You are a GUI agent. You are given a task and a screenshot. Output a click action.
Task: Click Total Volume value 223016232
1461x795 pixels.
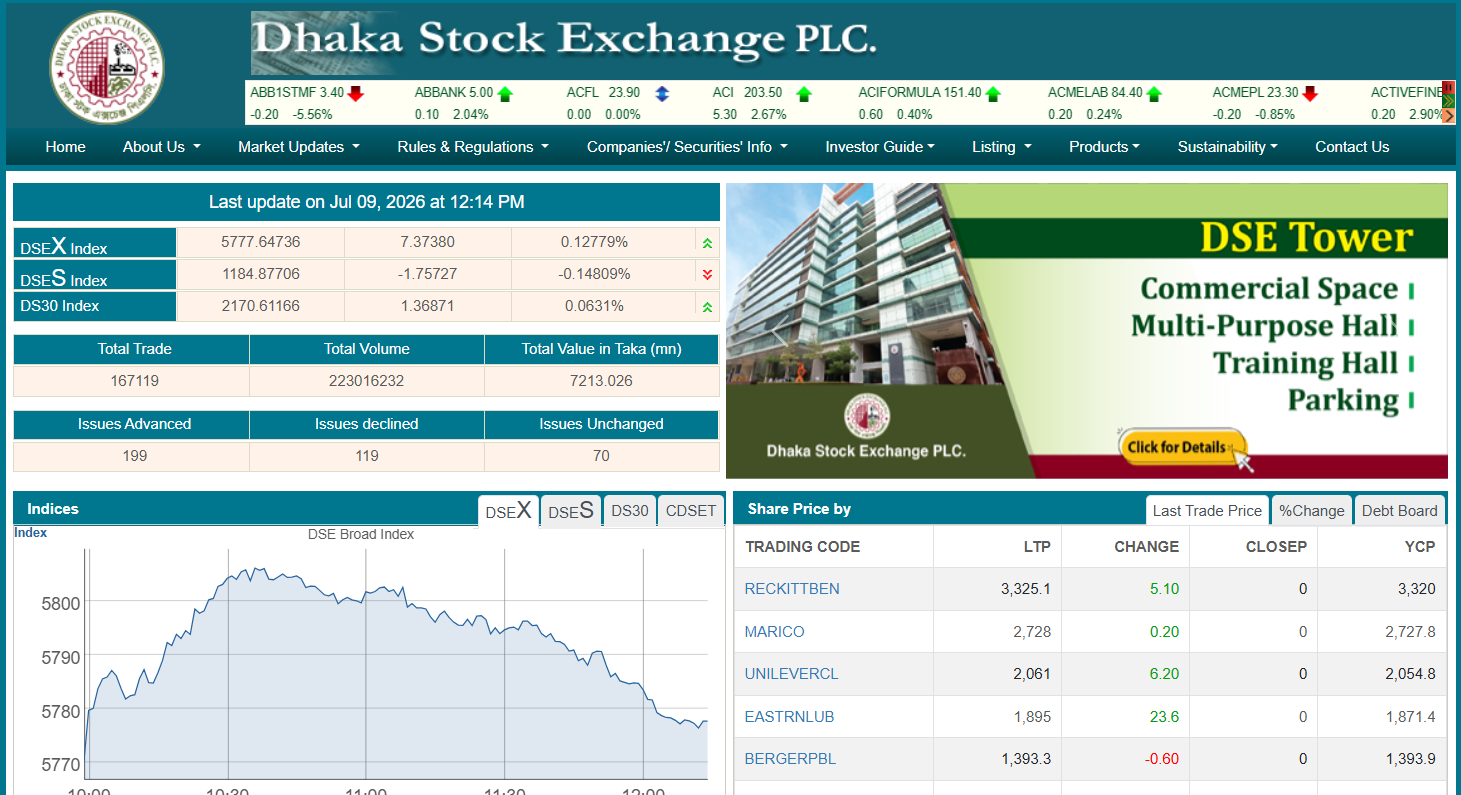[x=367, y=381]
